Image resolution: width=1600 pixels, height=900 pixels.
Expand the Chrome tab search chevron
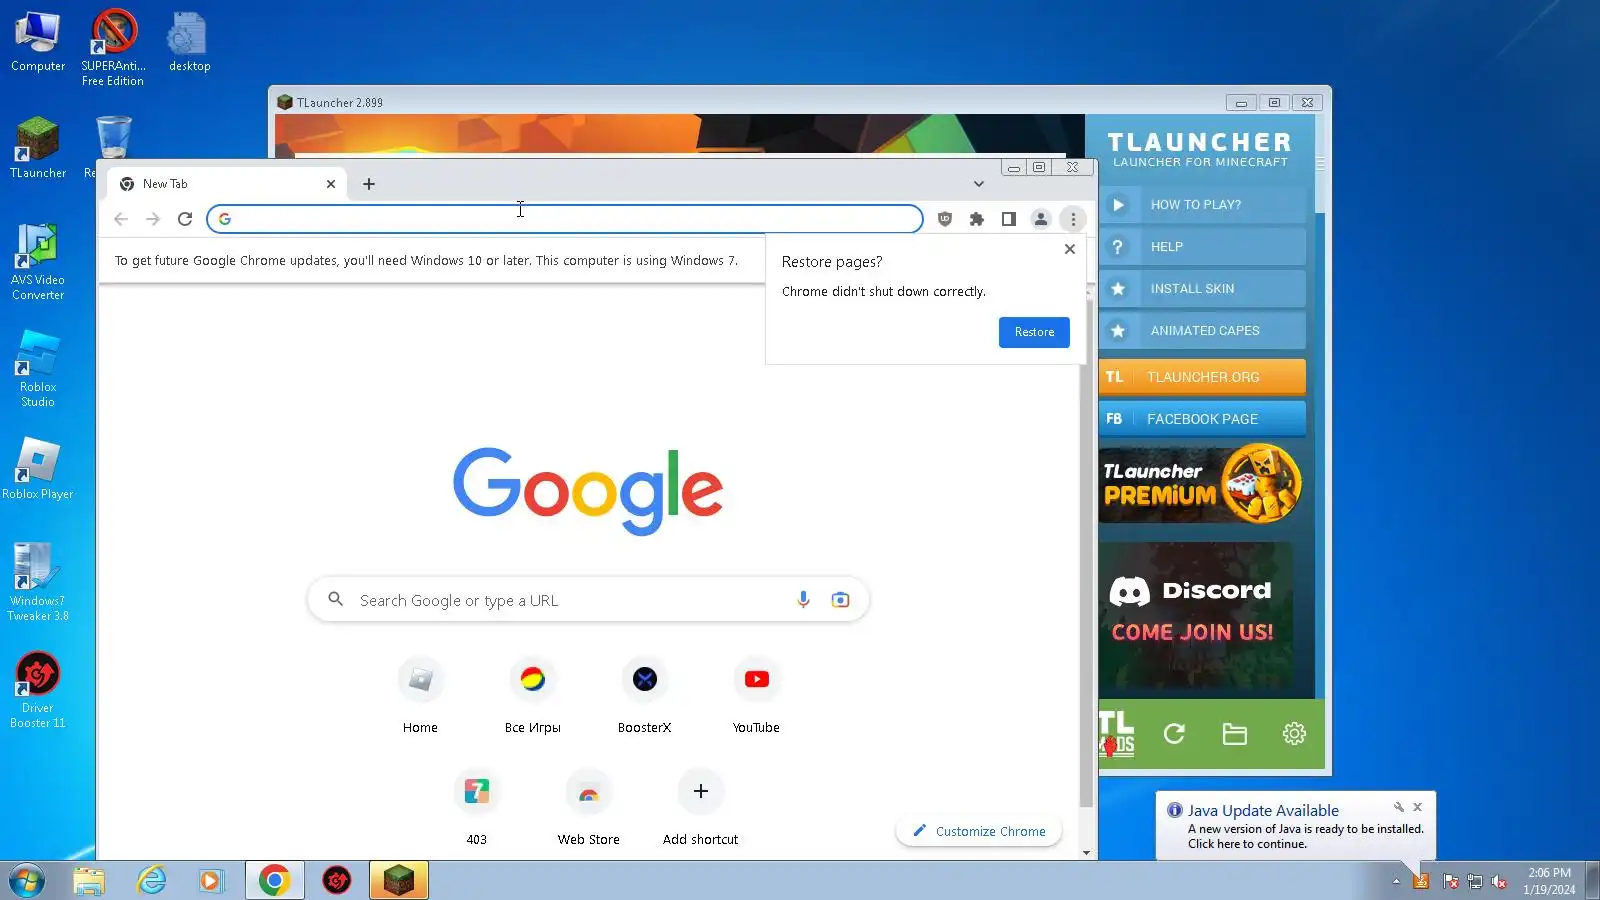[x=979, y=184]
